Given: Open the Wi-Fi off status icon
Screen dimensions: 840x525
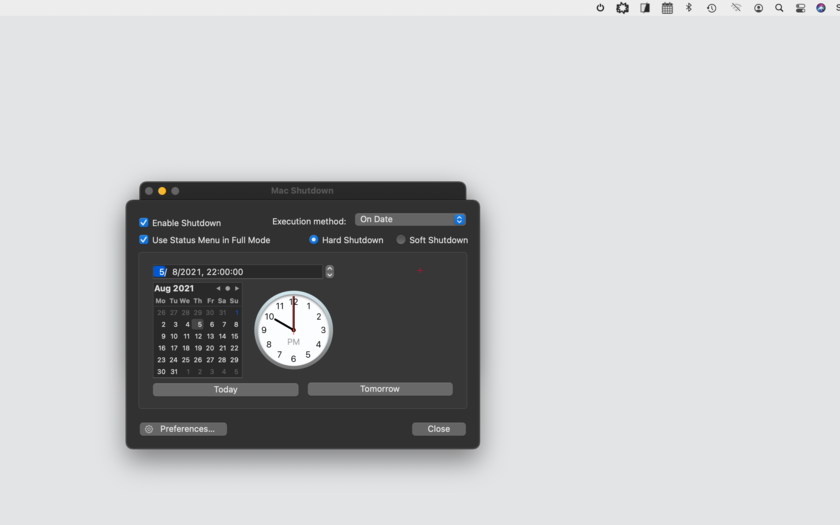Looking at the screenshot, I should (x=736, y=8).
